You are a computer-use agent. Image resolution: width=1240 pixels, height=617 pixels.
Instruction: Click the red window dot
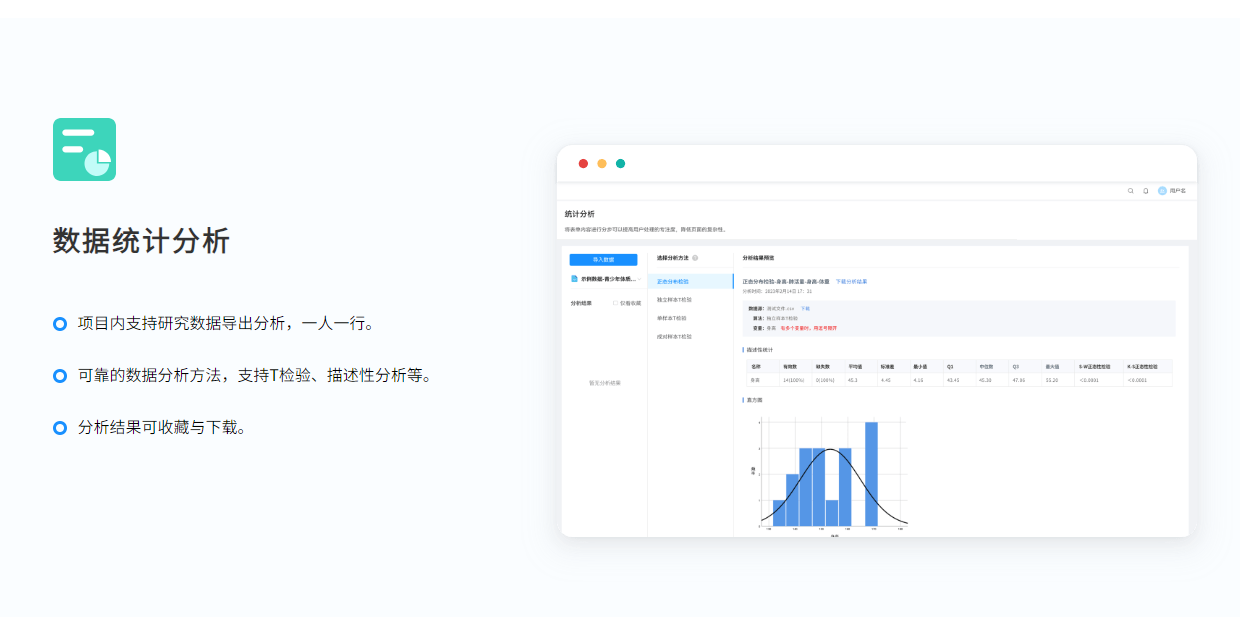point(583,163)
